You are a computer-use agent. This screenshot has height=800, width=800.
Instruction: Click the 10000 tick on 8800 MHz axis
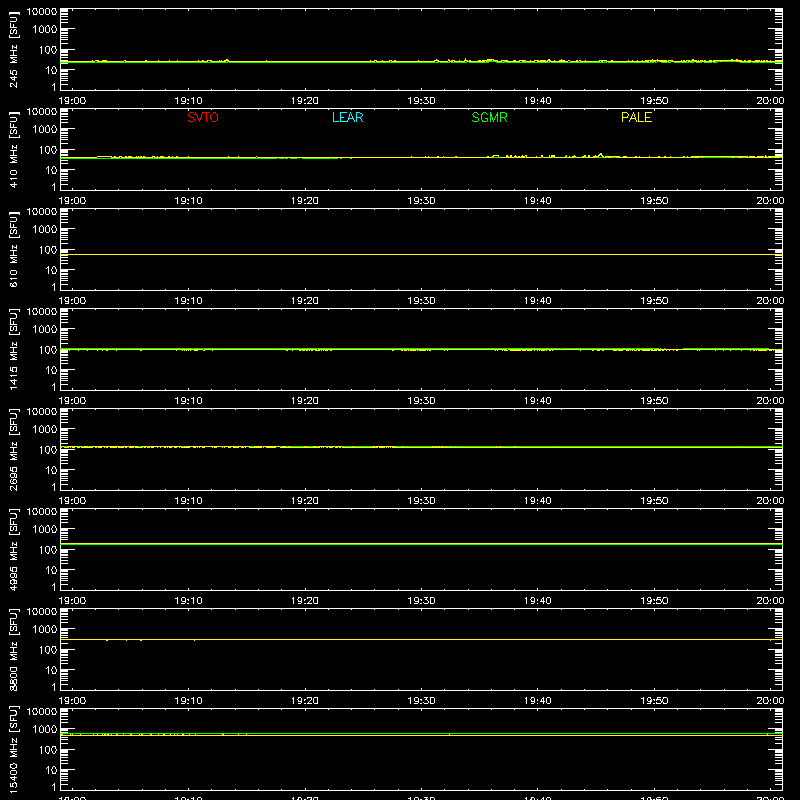(42, 612)
